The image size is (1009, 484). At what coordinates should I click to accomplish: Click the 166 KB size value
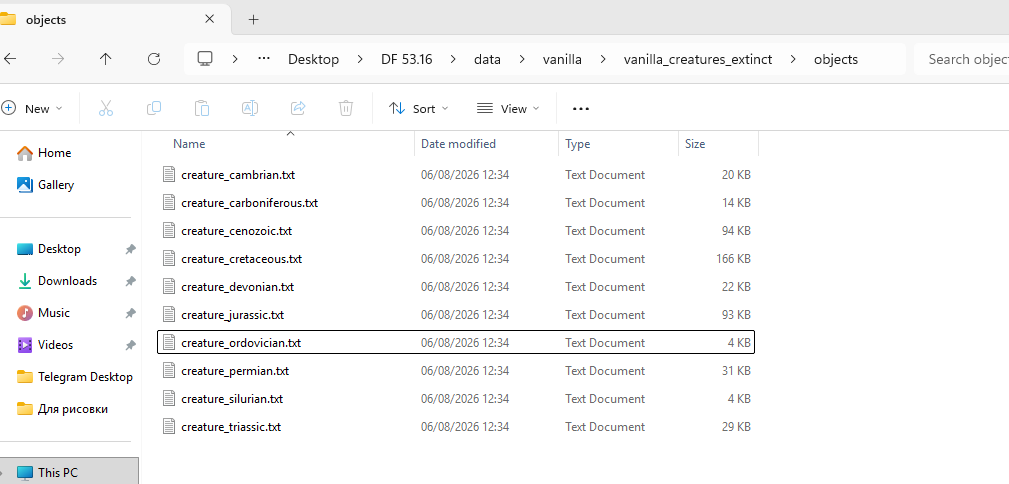pos(733,259)
